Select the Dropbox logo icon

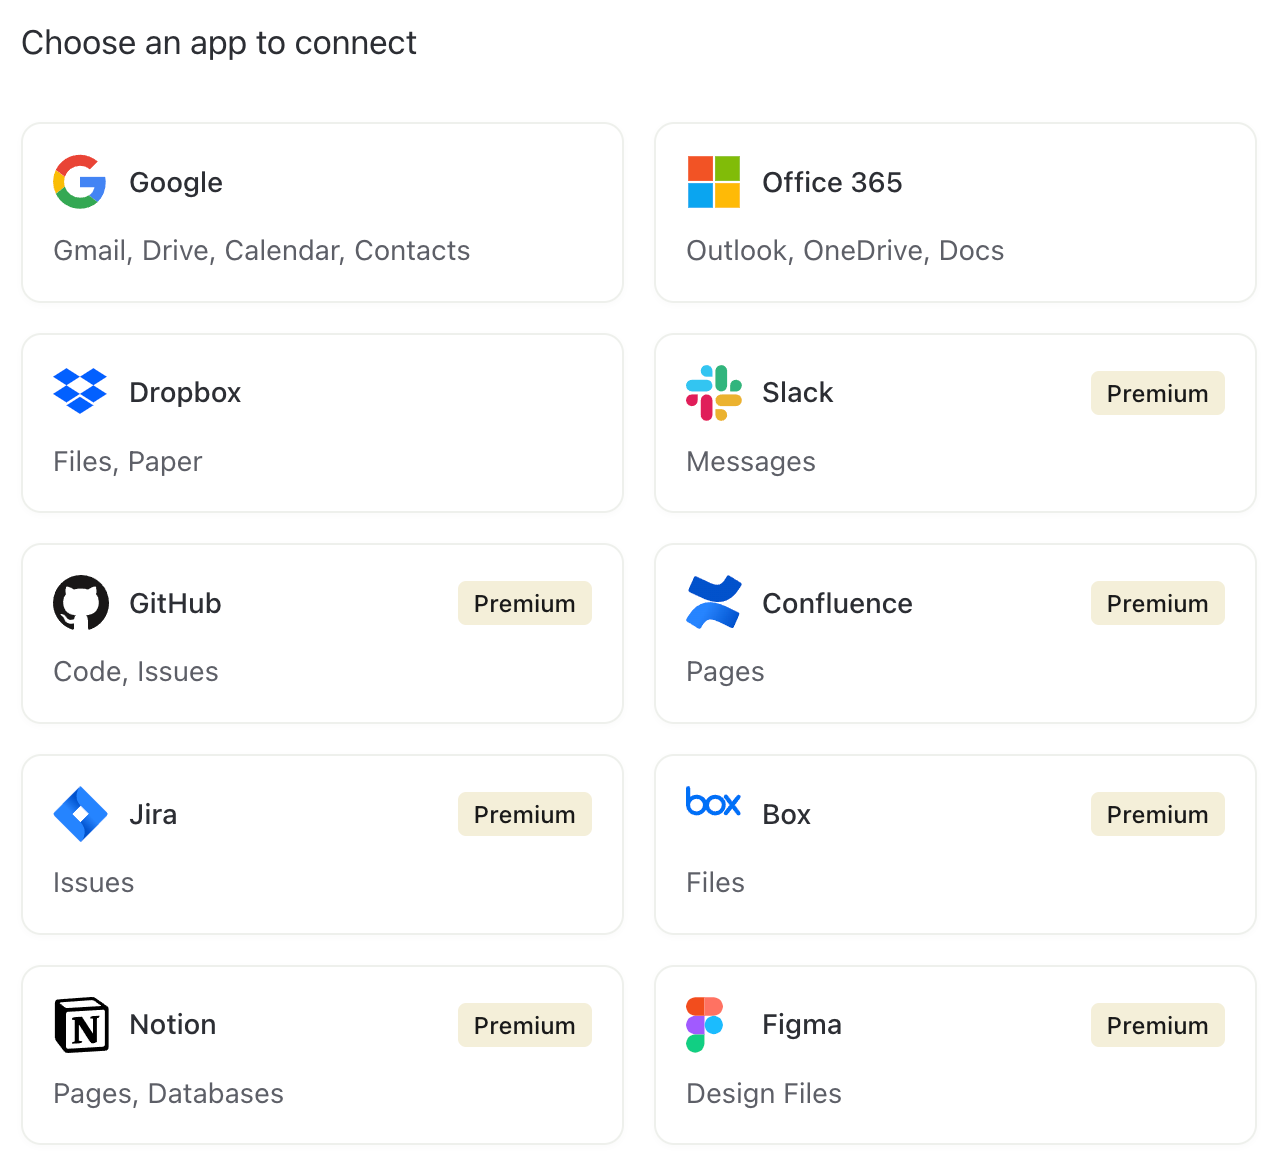click(80, 391)
